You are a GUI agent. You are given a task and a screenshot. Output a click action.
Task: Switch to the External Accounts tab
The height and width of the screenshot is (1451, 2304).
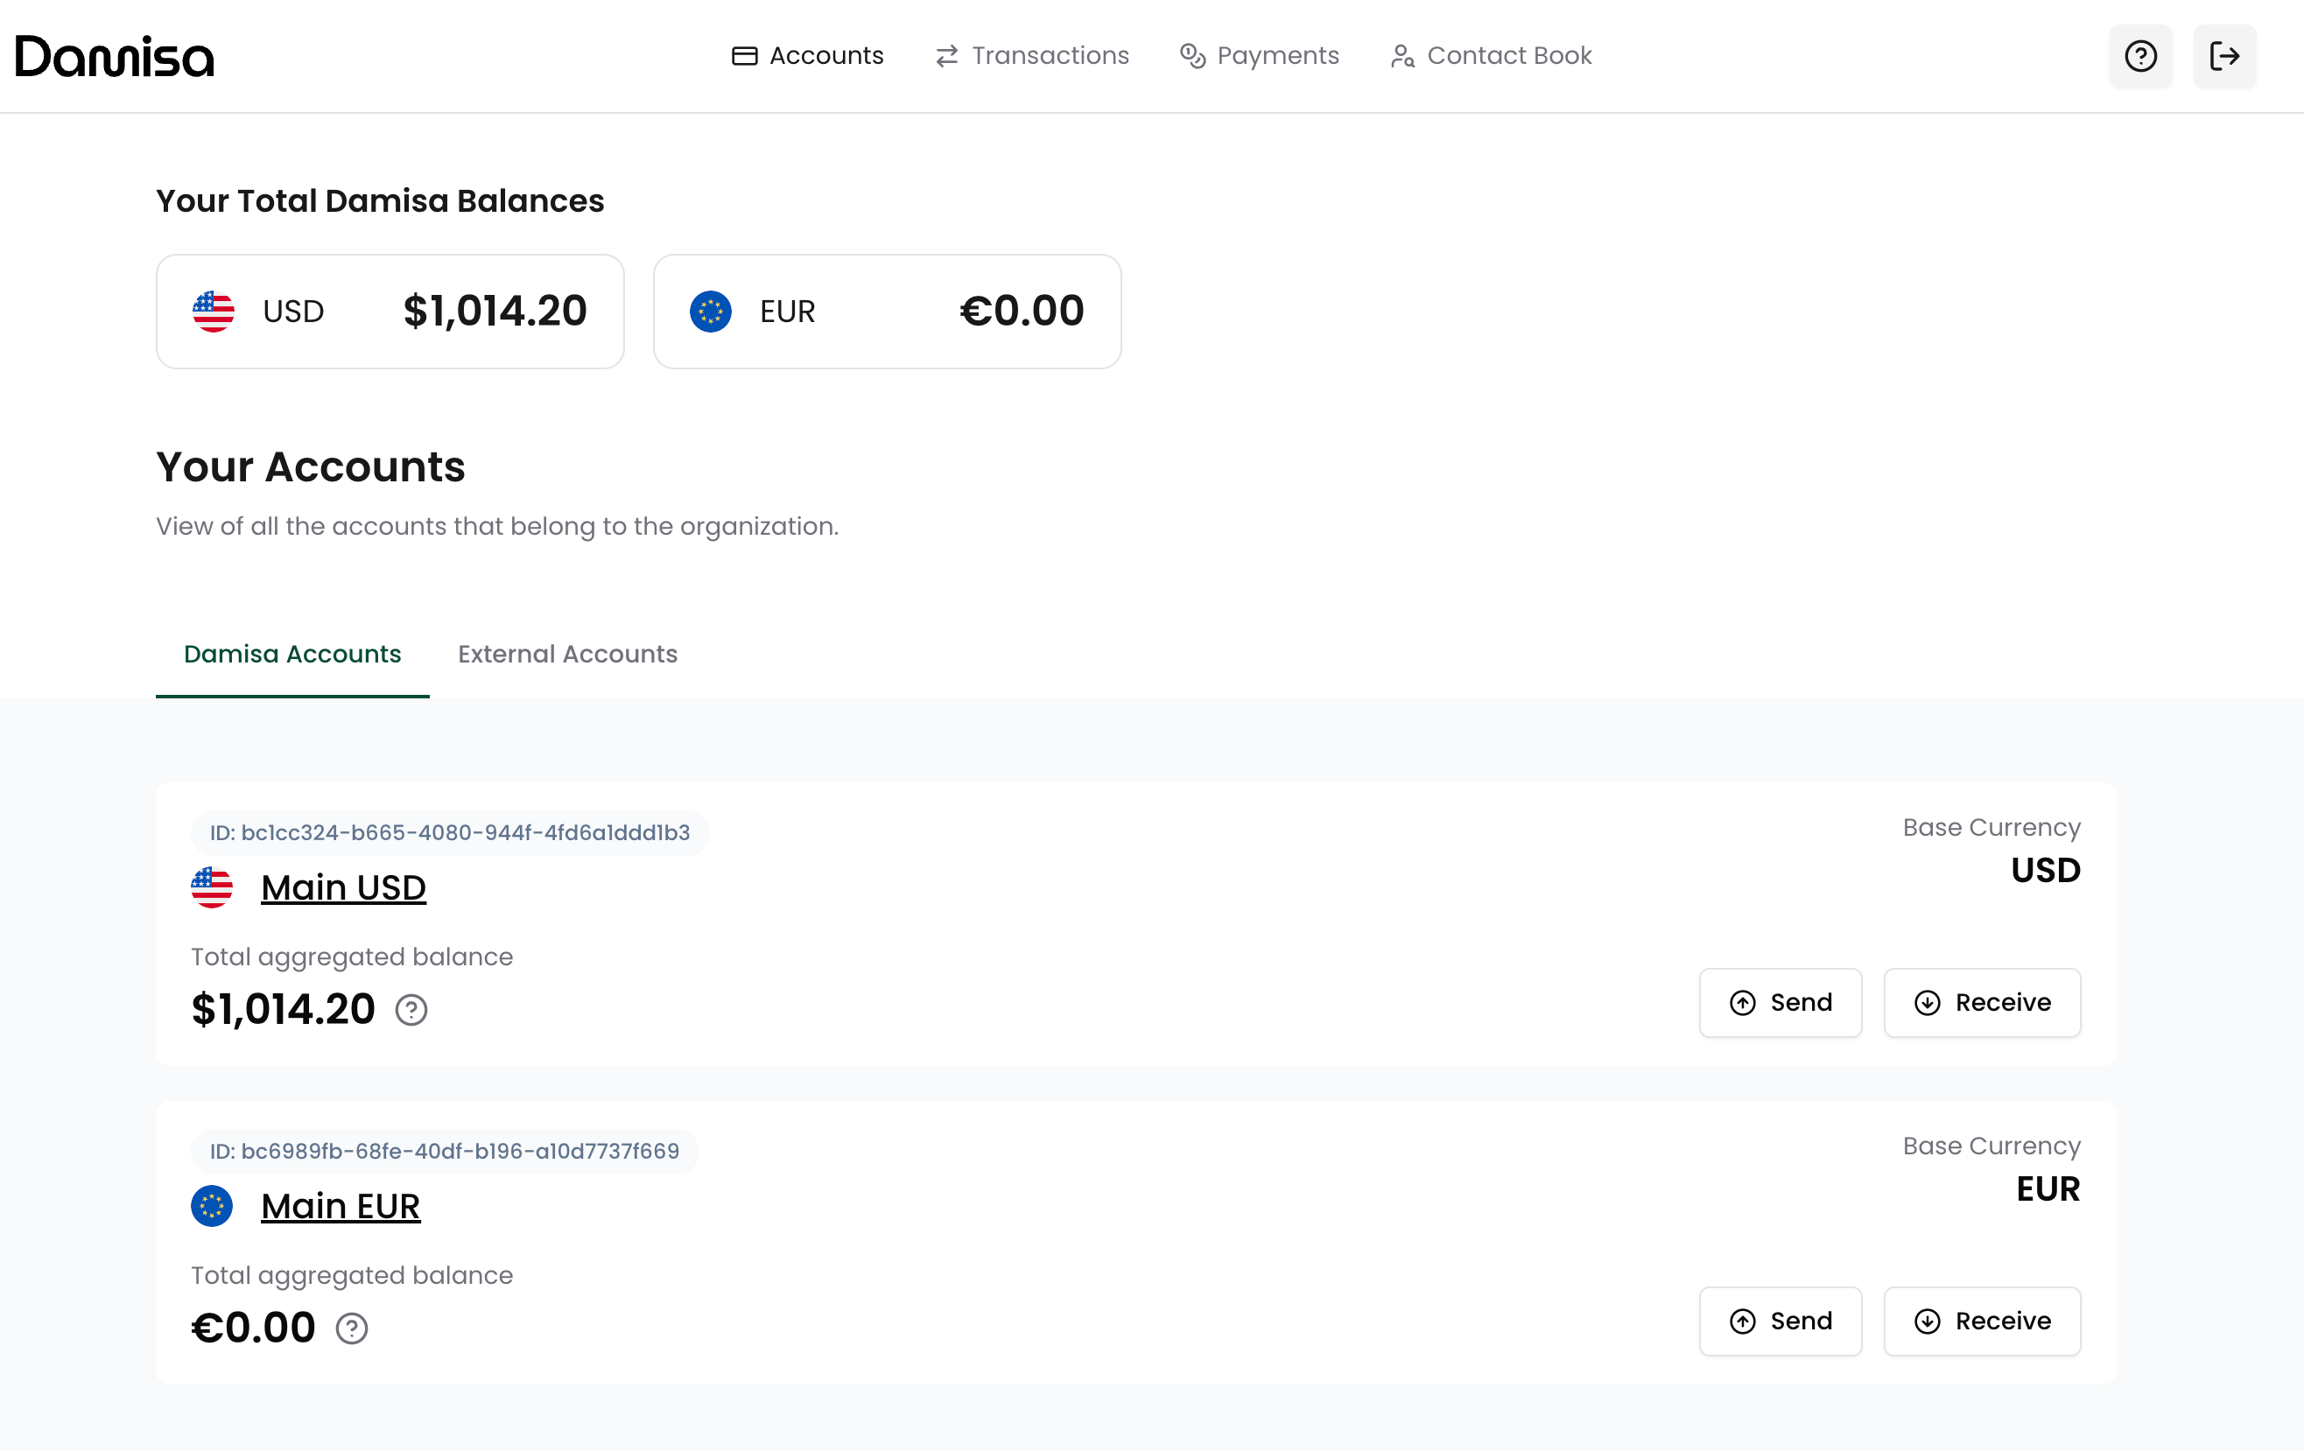tap(567, 654)
